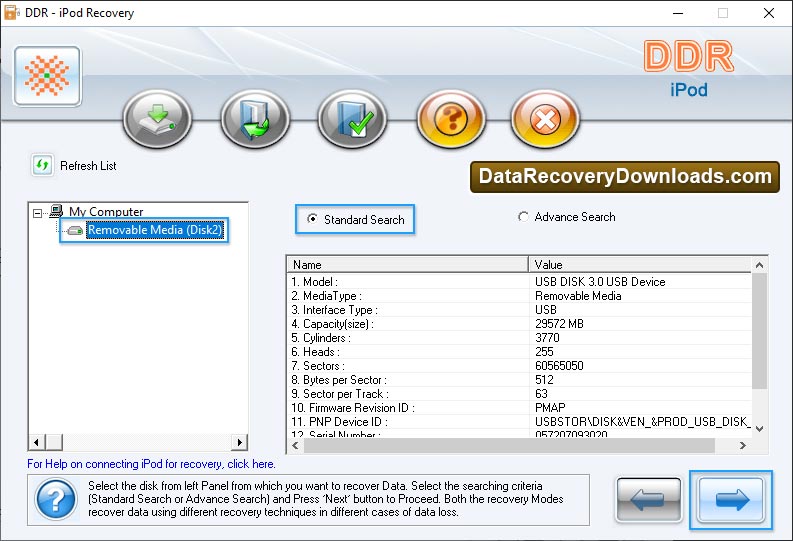Select the '9. Sector per Track :' row

(x=519, y=394)
